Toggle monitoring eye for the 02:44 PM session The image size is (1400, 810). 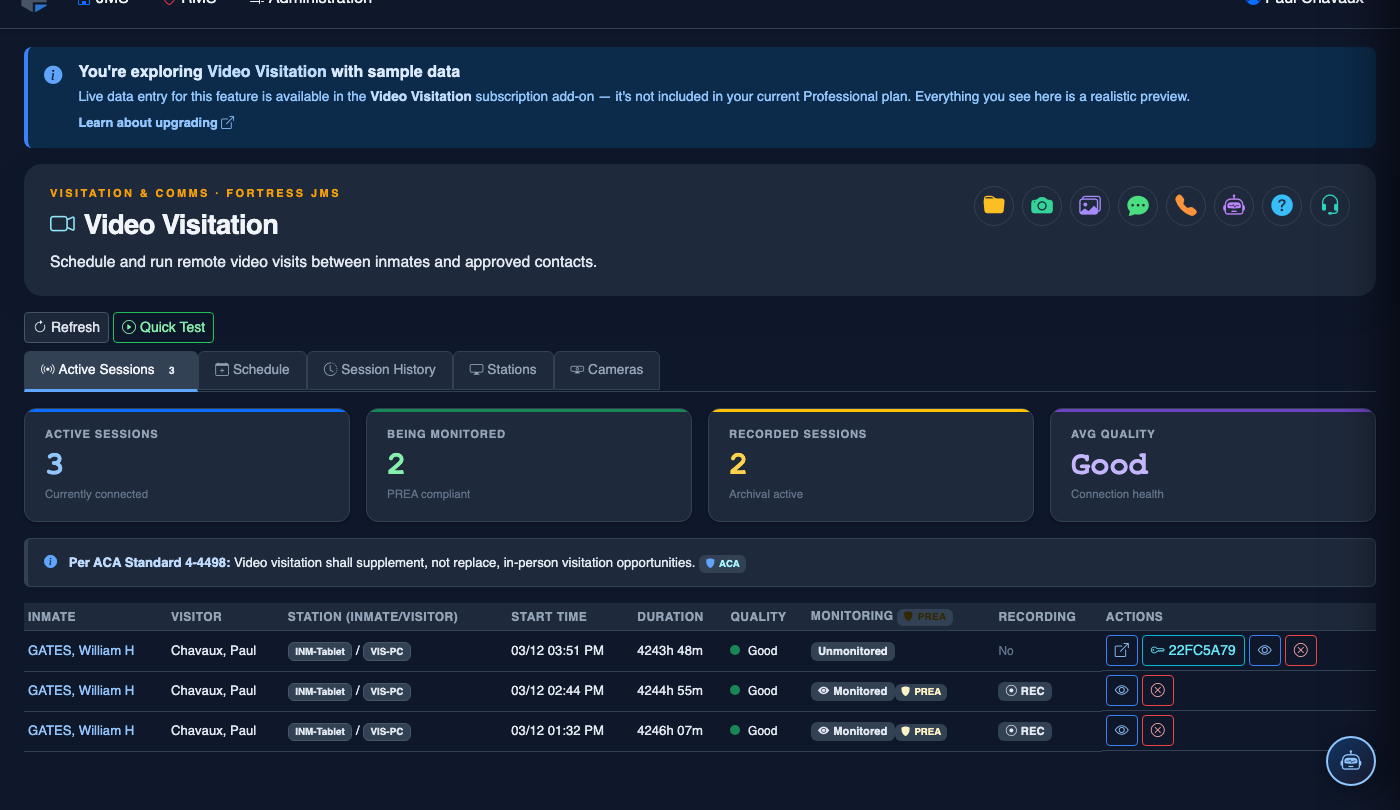1122,691
